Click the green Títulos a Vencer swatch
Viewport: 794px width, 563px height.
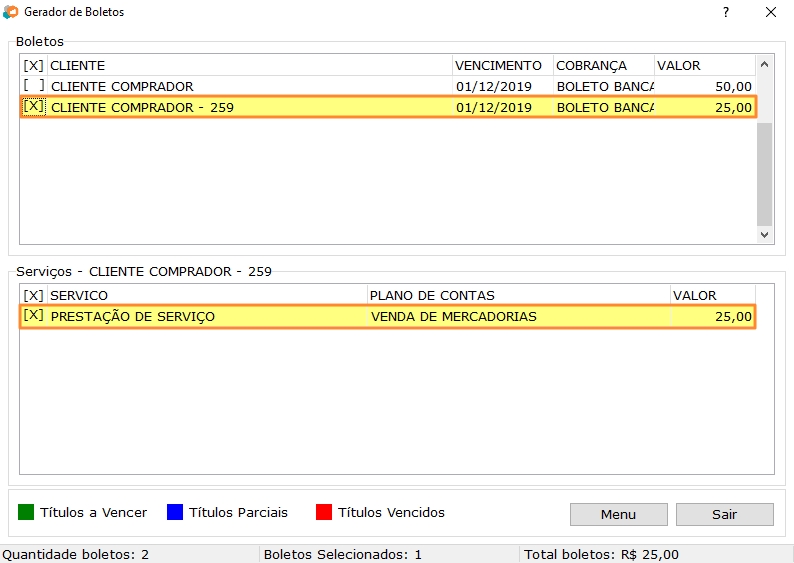click(x=26, y=513)
